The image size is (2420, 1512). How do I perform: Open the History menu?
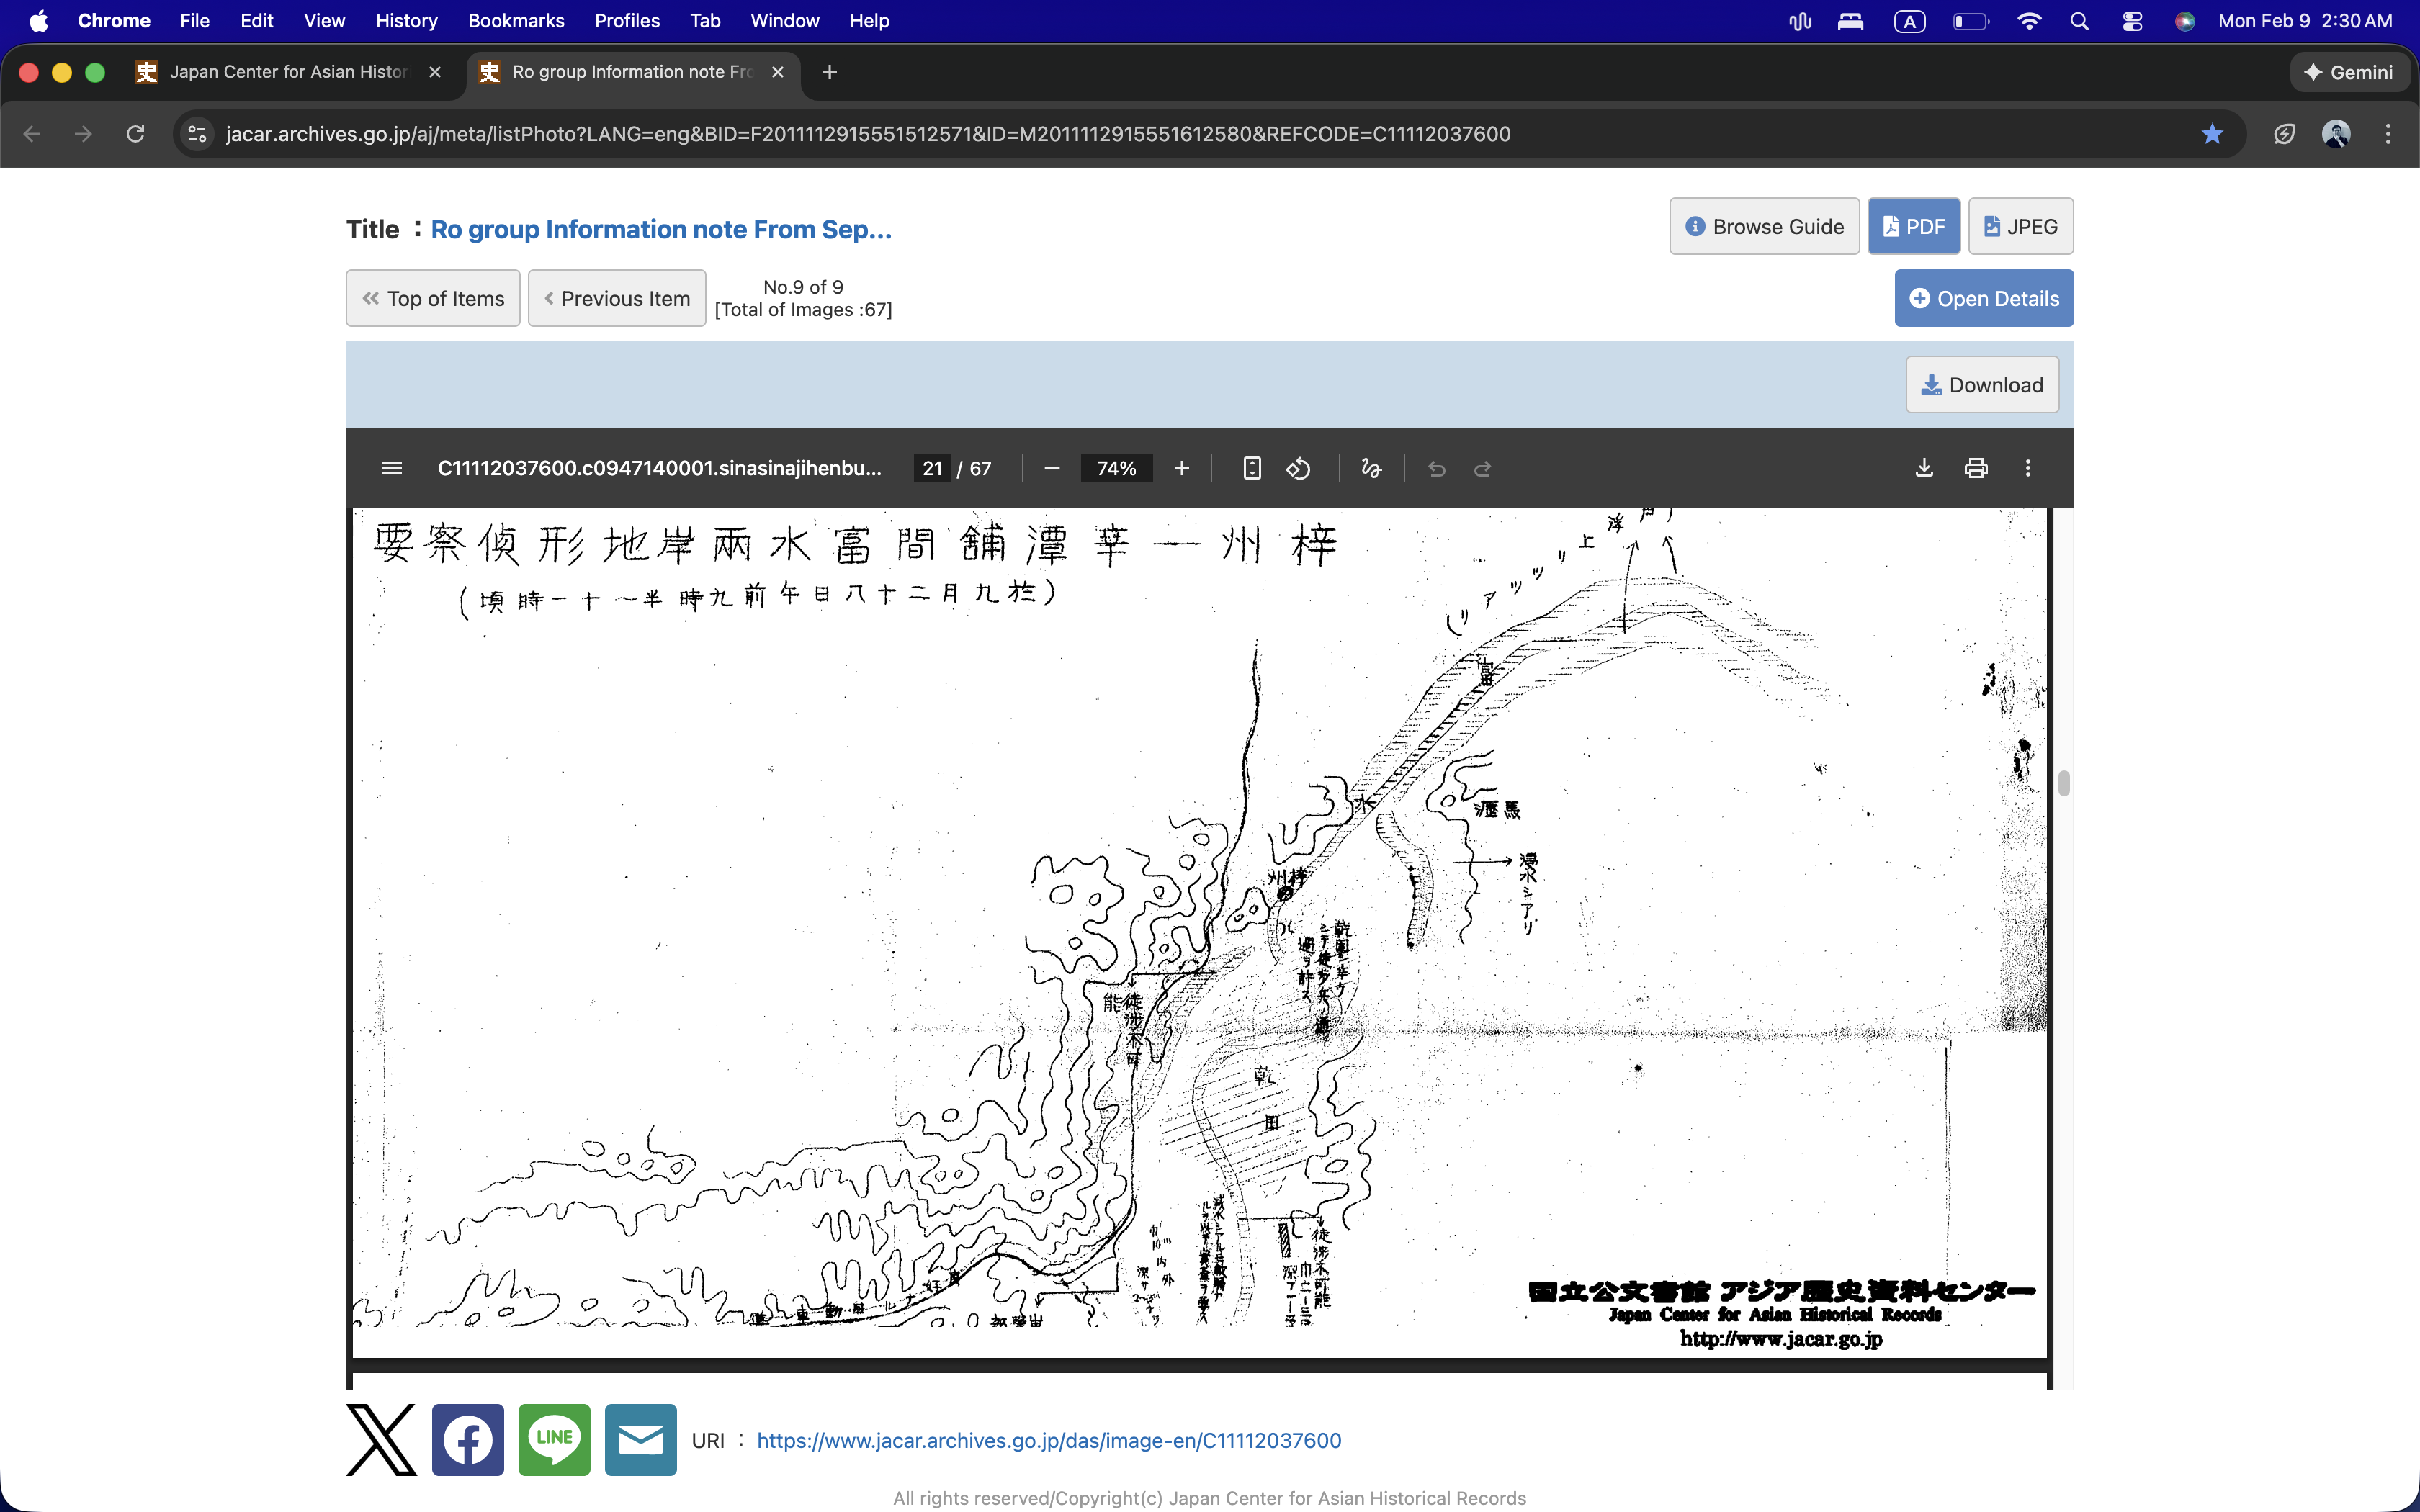406,21
